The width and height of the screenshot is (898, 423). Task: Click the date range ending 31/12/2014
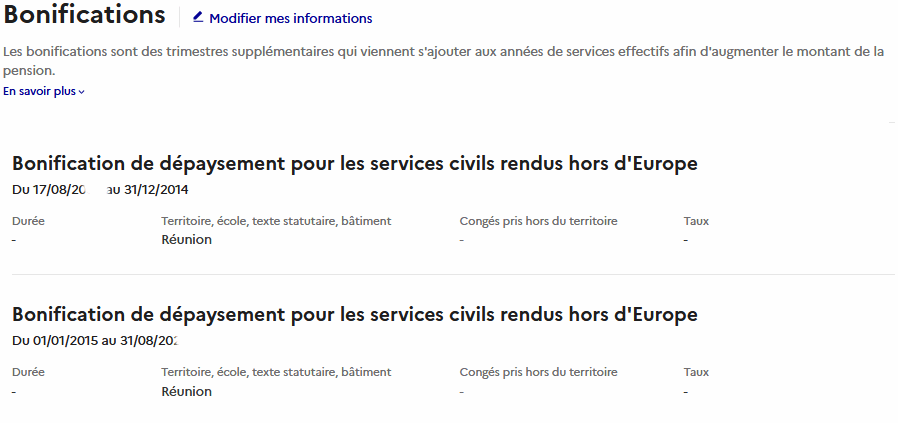pos(100,189)
